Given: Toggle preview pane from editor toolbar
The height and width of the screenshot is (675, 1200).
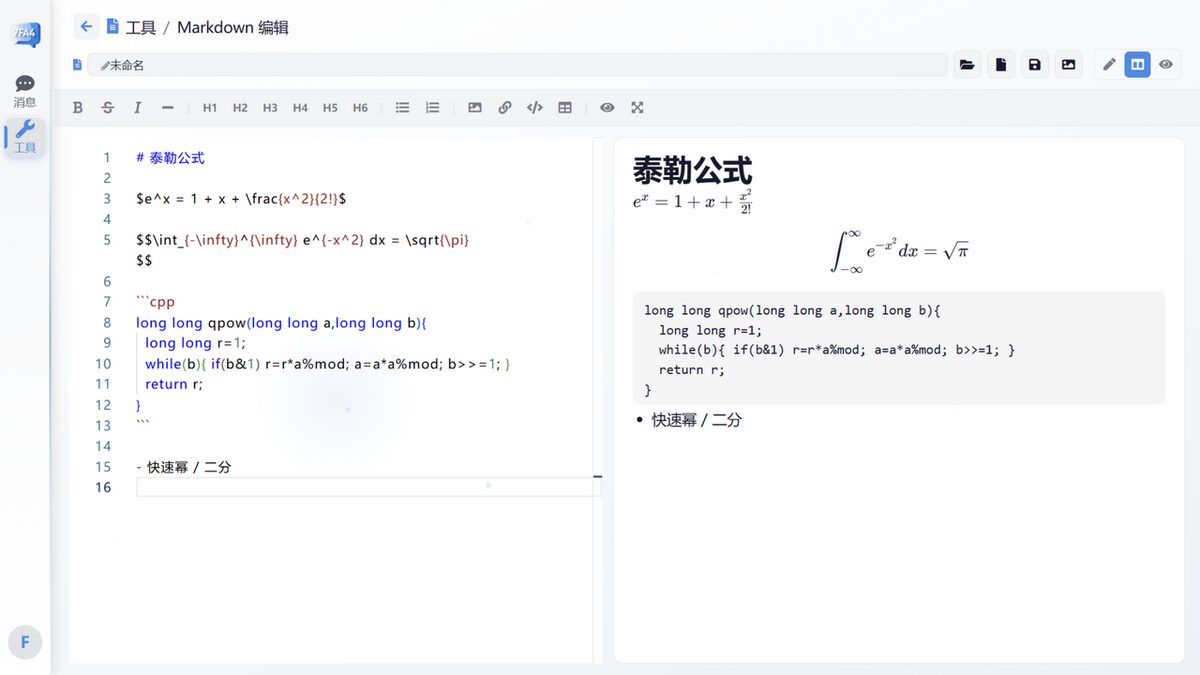Looking at the screenshot, I should click(607, 108).
